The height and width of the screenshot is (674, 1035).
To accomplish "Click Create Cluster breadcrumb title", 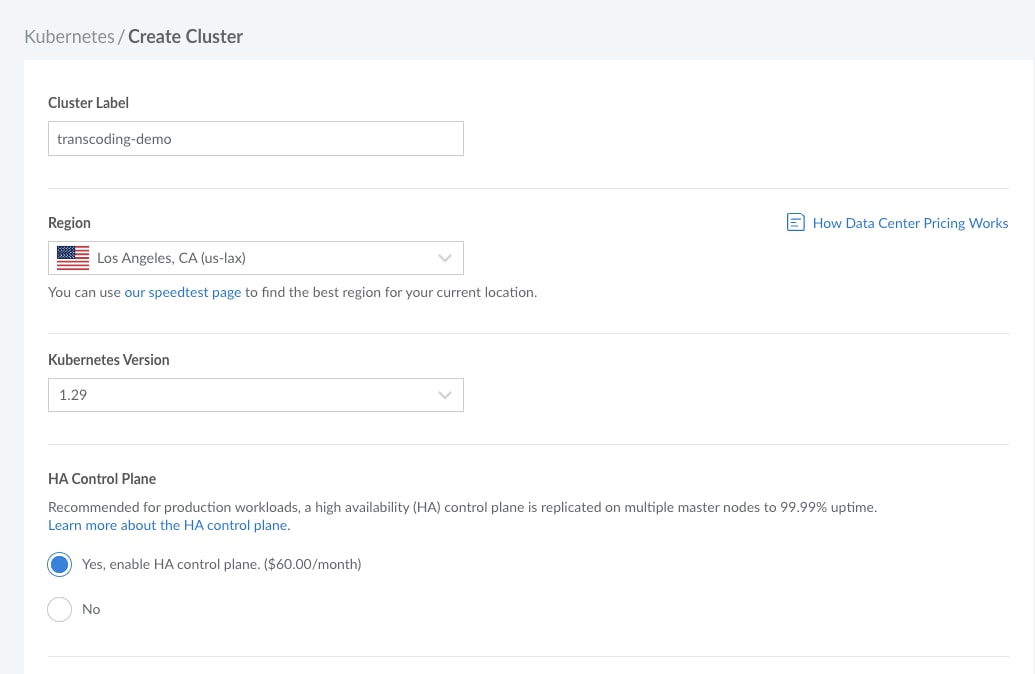I will (186, 37).
